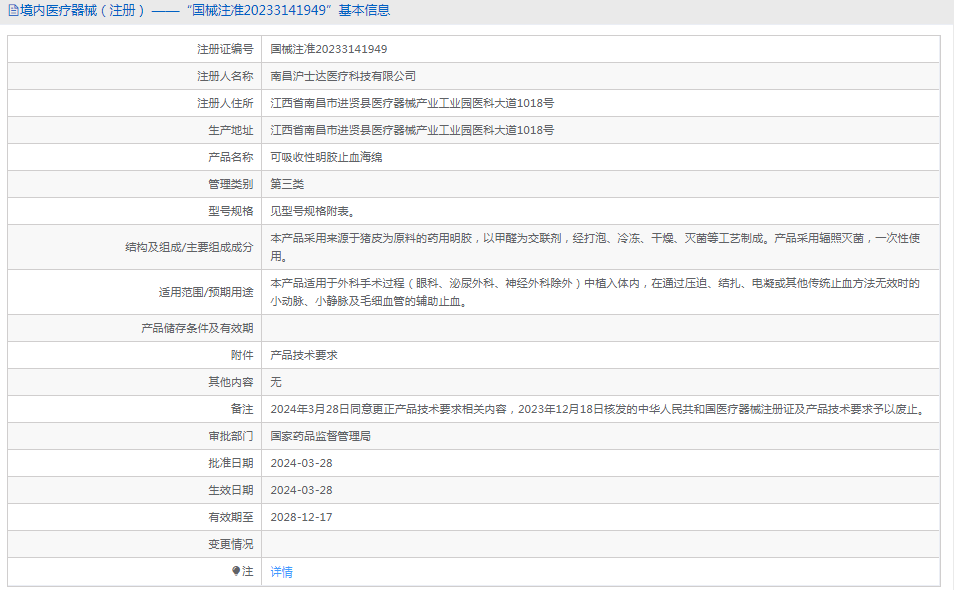Select the expiry date 2028-12-17
The width and height of the screenshot is (954, 590).
[x=301, y=517]
